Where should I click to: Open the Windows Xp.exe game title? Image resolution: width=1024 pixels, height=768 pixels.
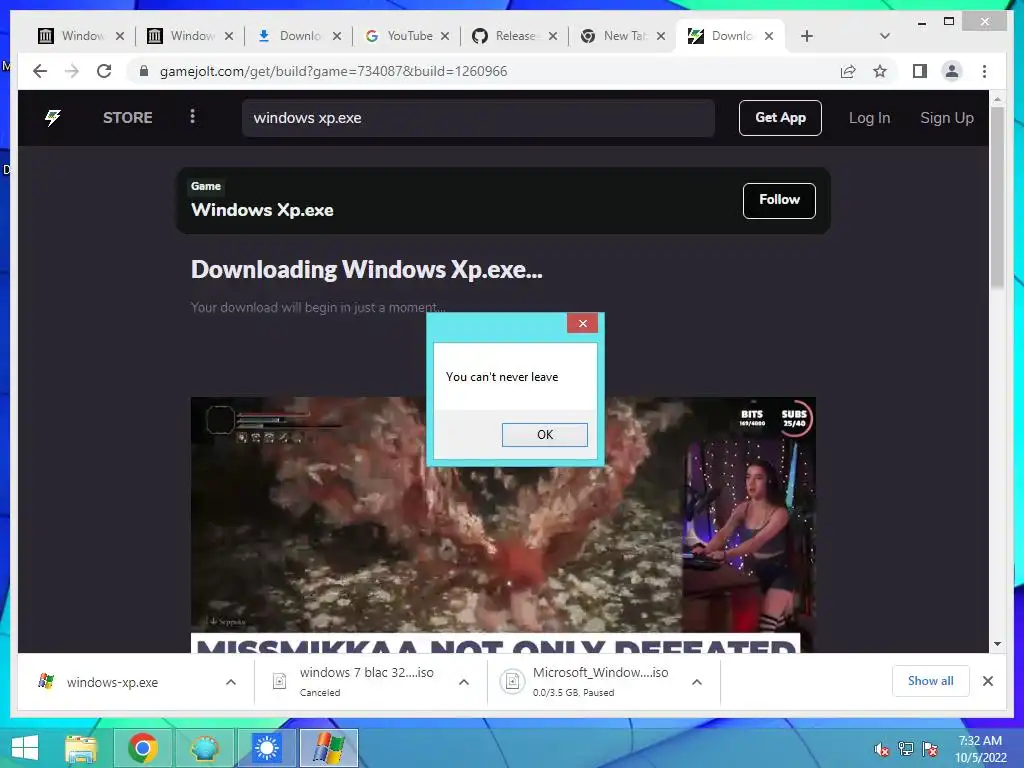tap(262, 210)
